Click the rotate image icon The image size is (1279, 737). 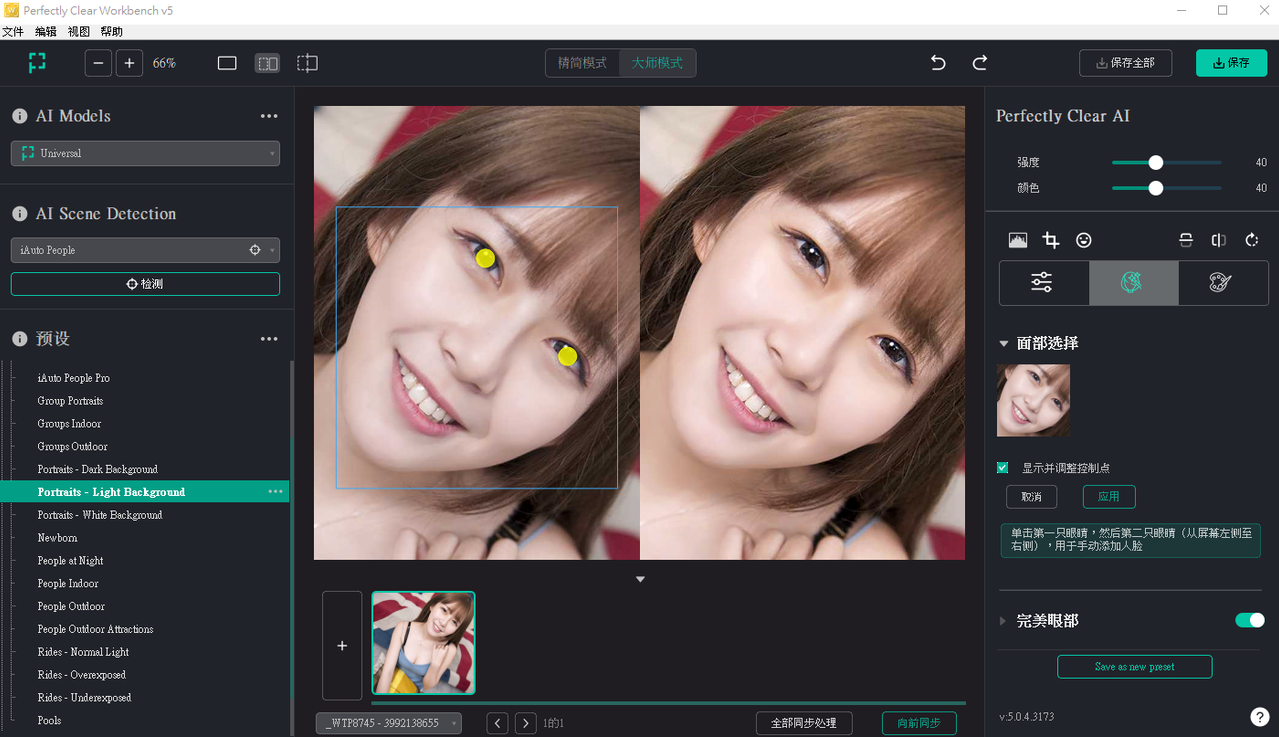click(1251, 240)
